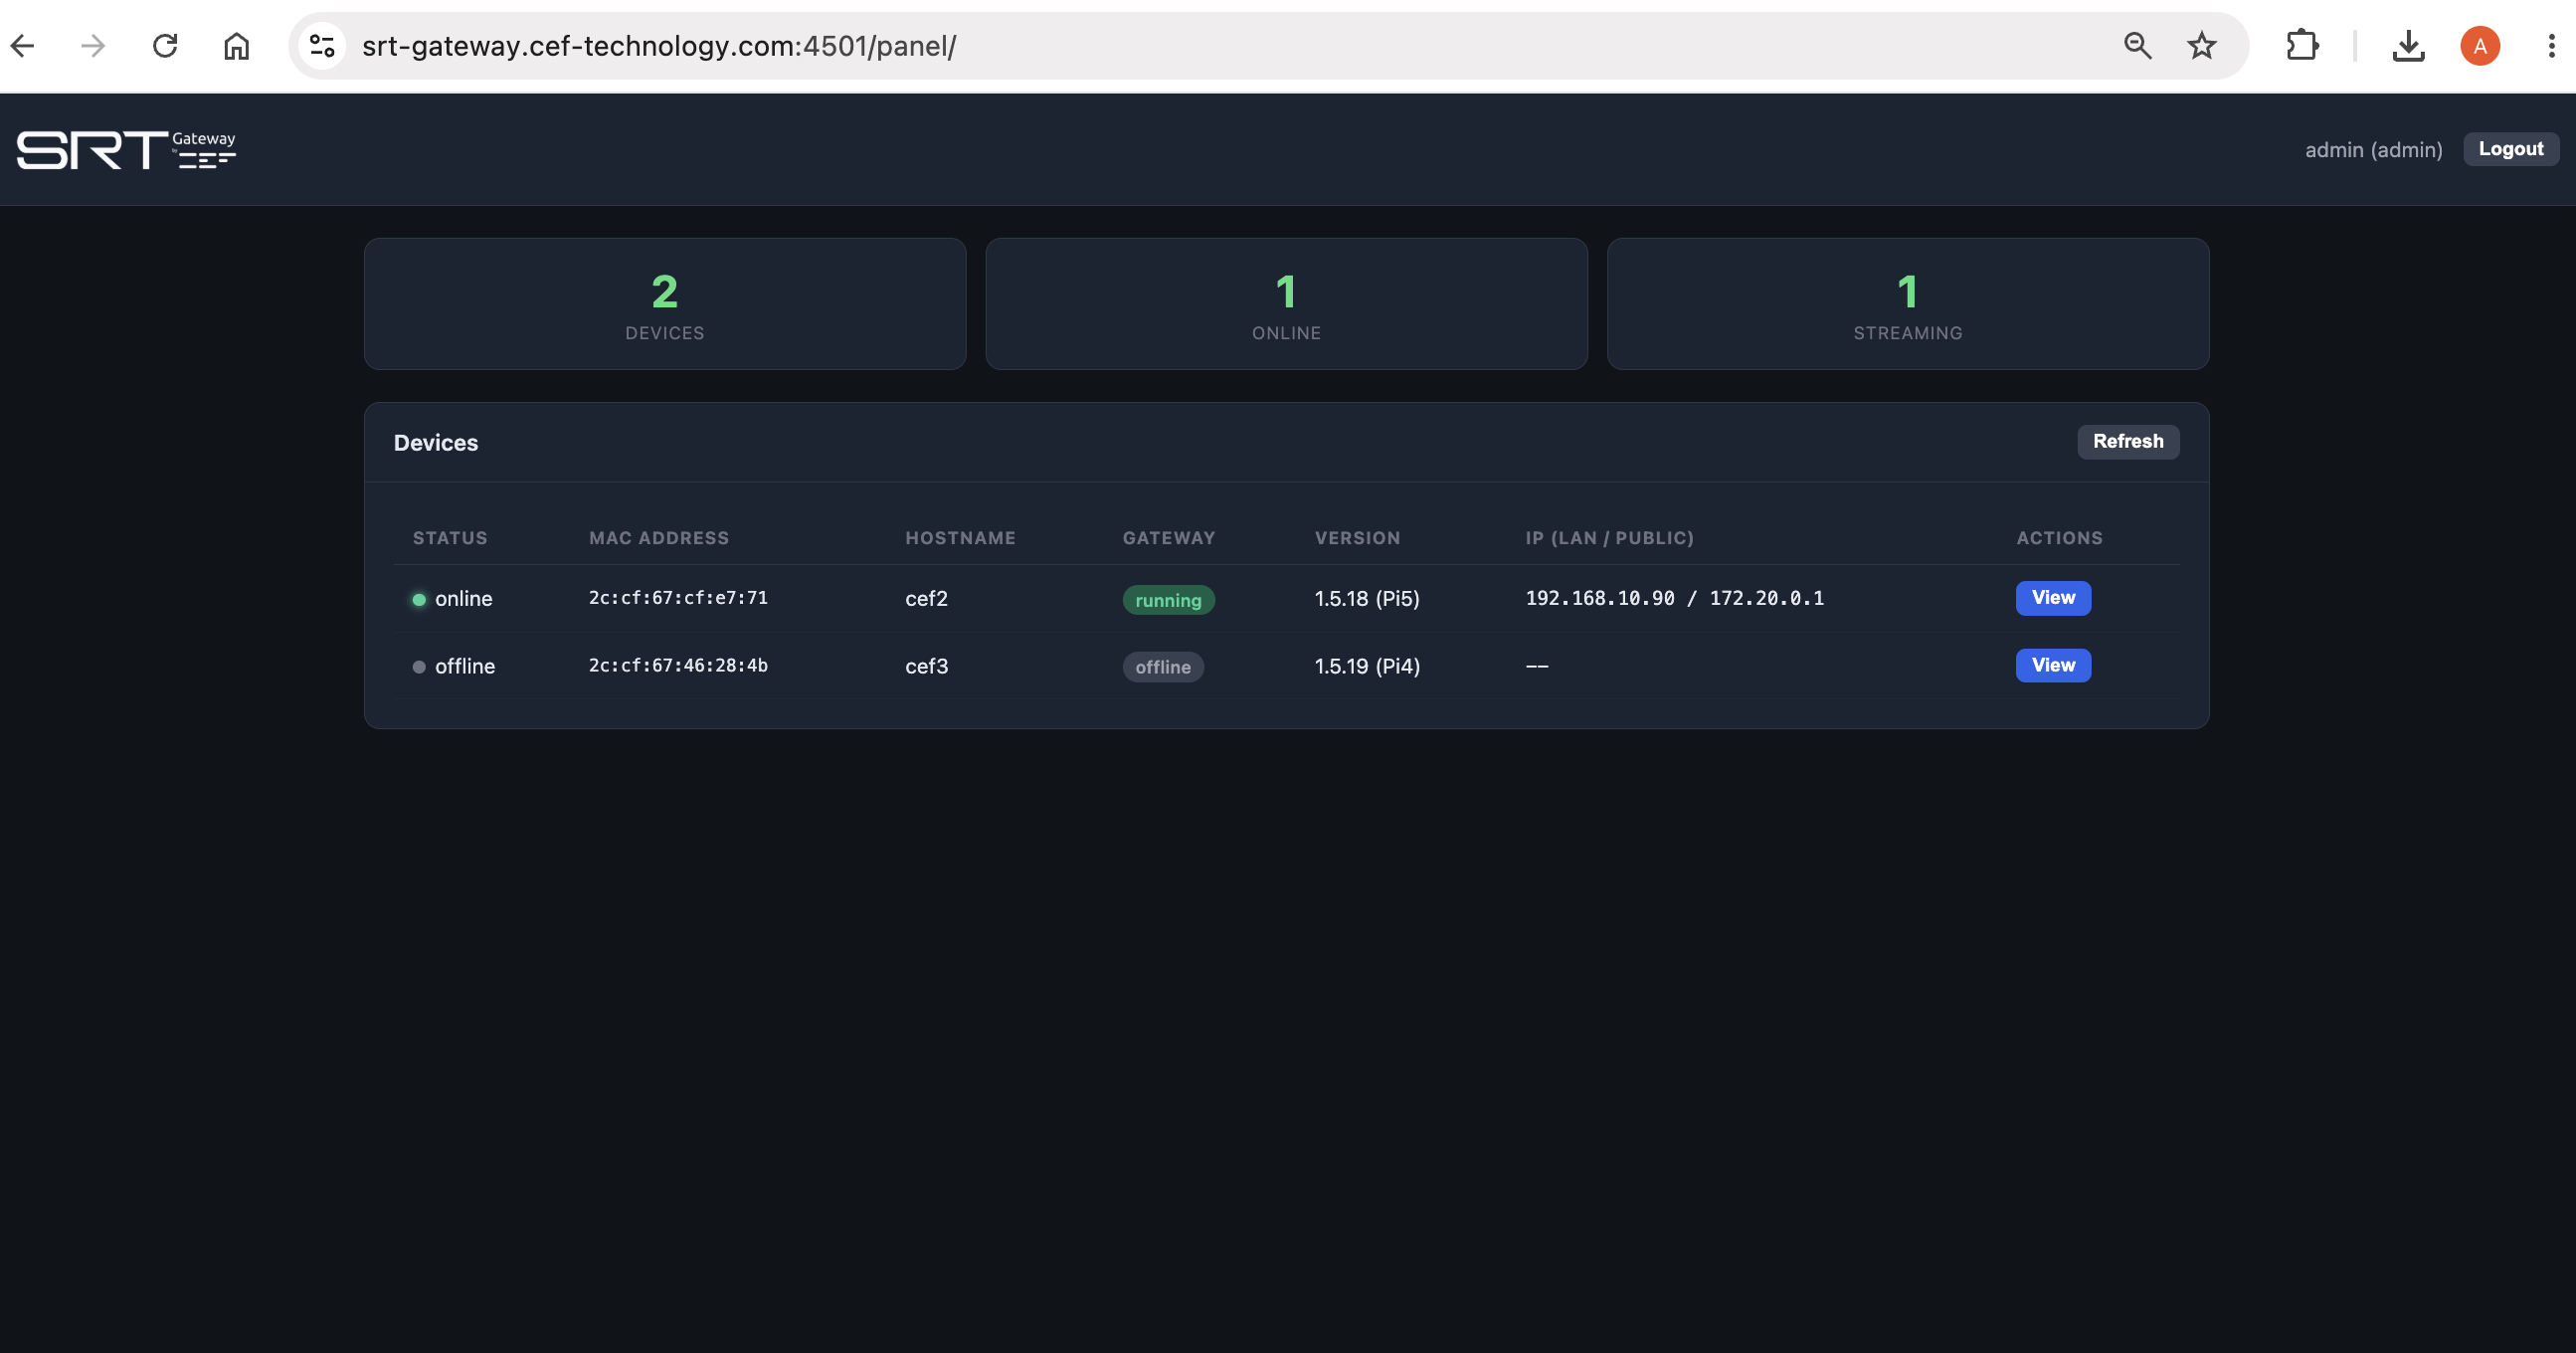Click IP 192.168.10.90 / 172.20.0.1
The width and height of the screenshot is (2576, 1353).
(1674, 598)
